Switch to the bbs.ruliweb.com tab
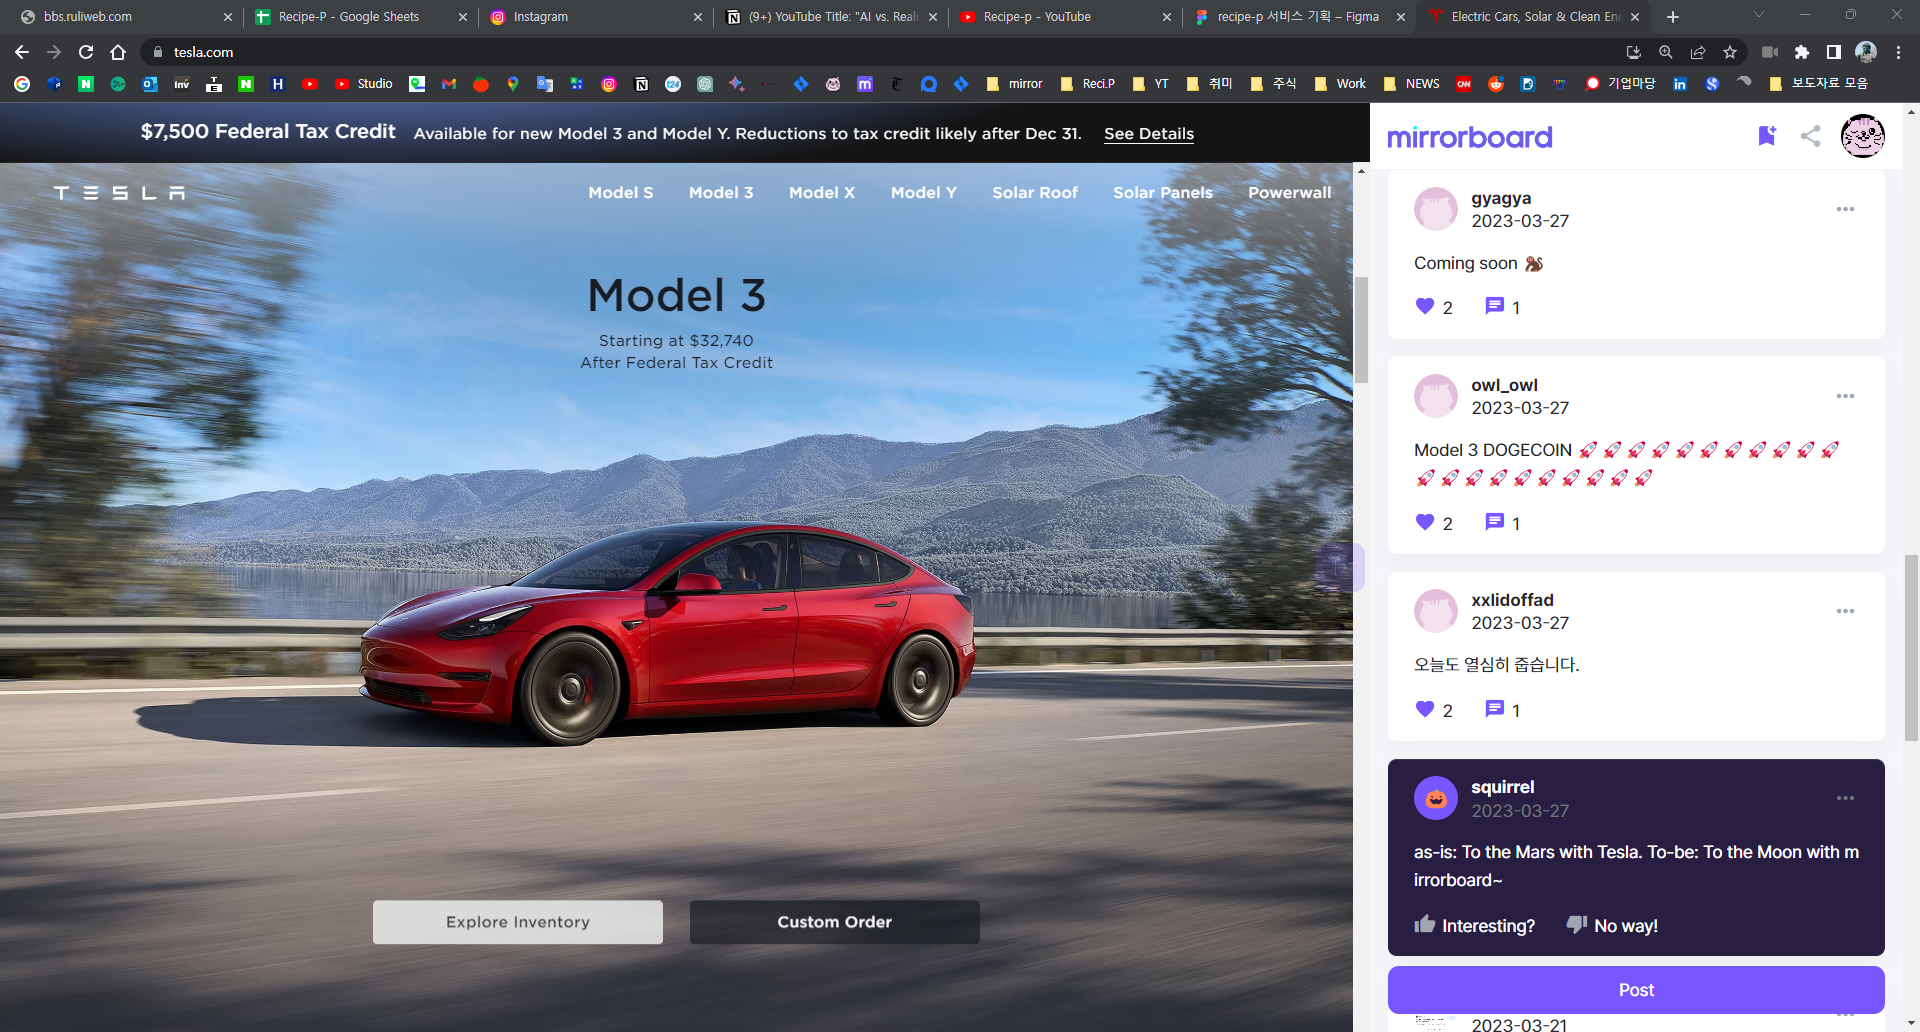This screenshot has height=1032, width=1920. click(125, 17)
